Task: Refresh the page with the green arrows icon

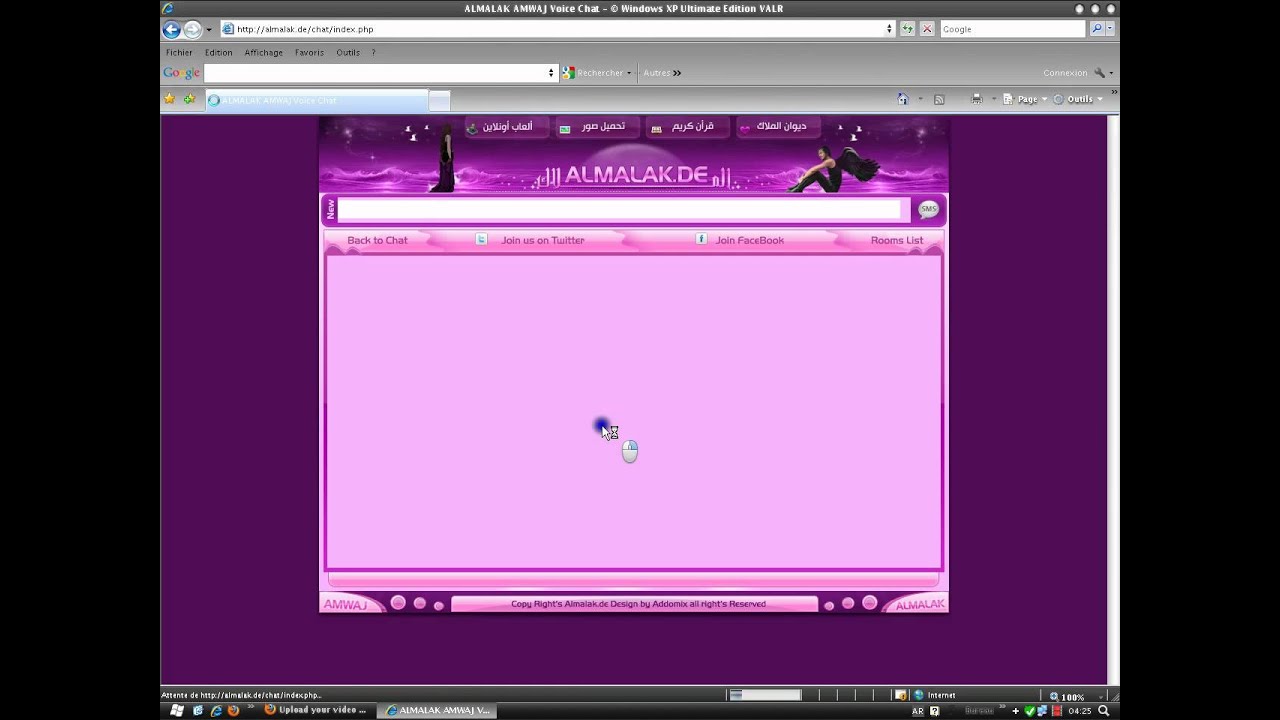Action: tap(907, 29)
